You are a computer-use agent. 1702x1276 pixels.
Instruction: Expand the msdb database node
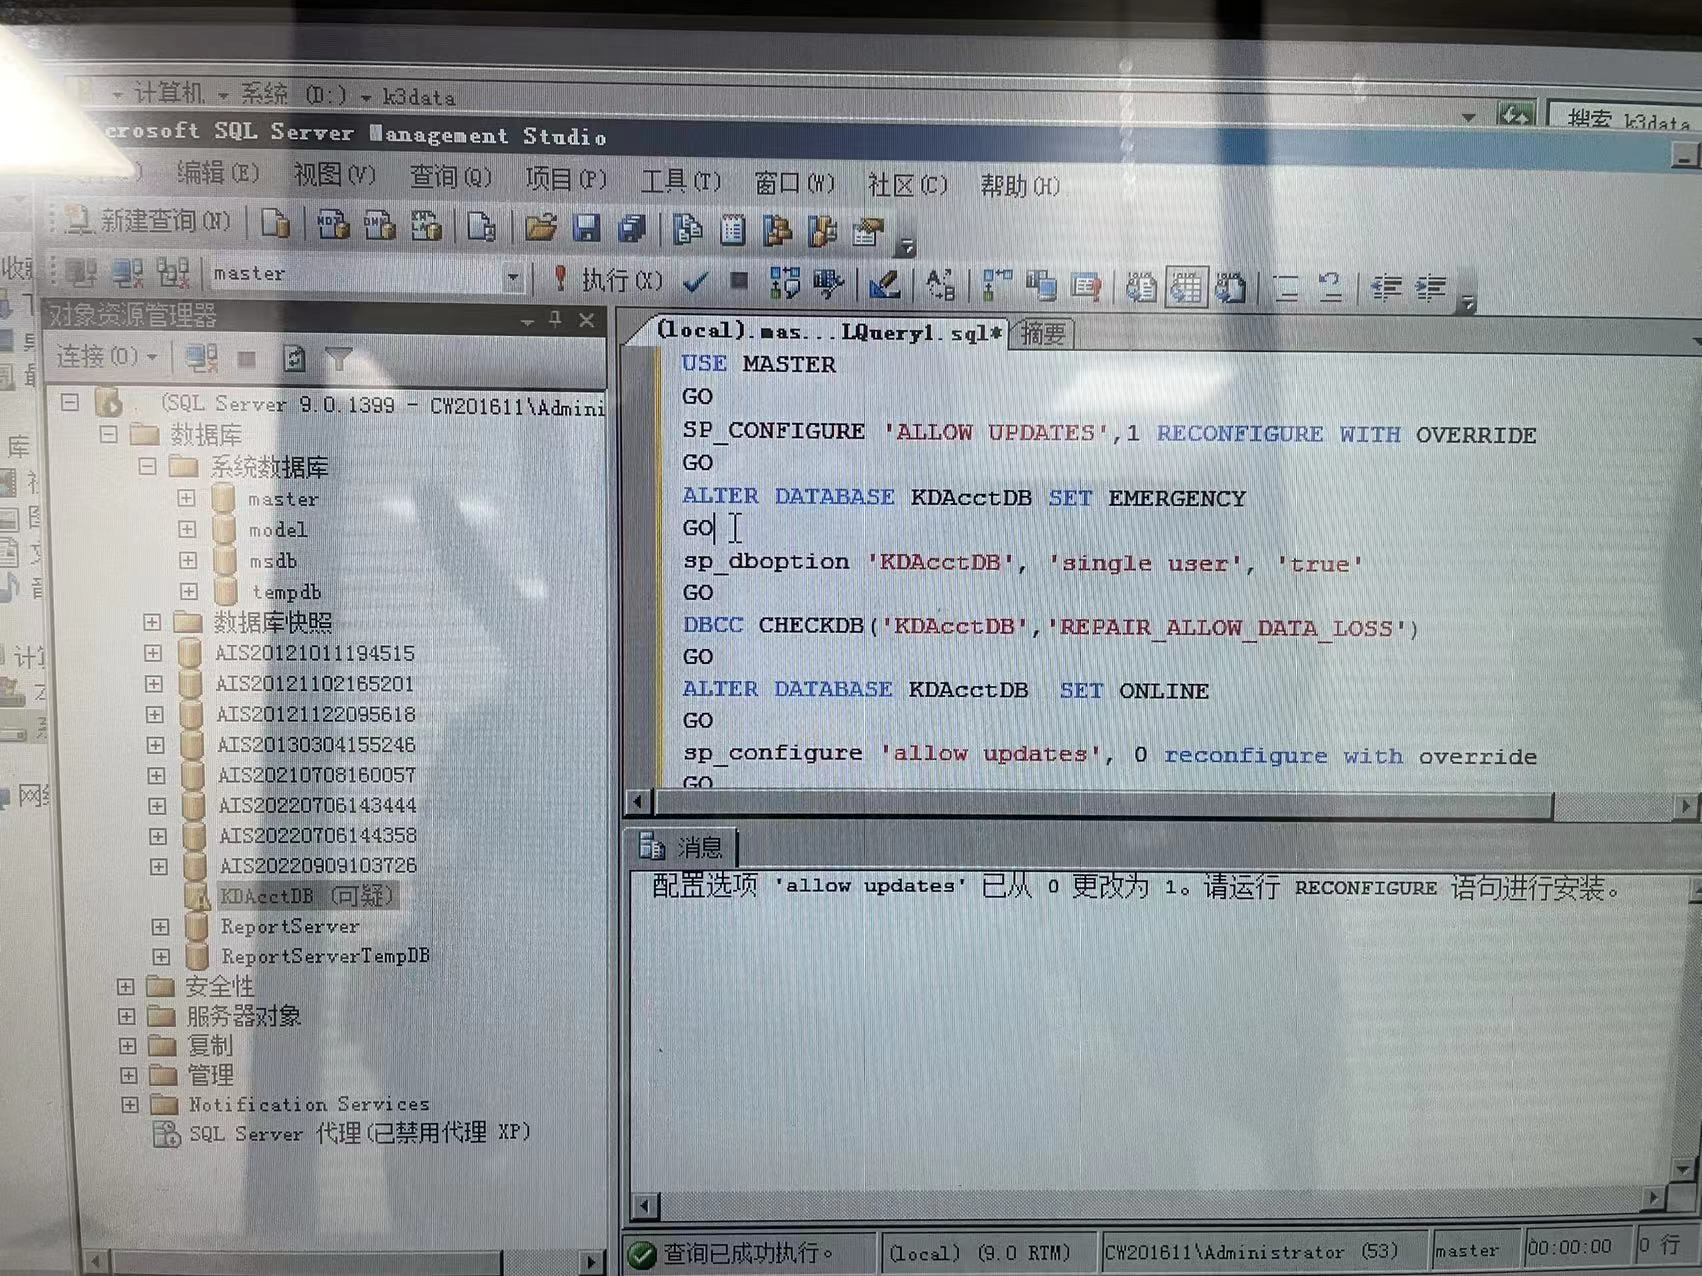tap(188, 560)
